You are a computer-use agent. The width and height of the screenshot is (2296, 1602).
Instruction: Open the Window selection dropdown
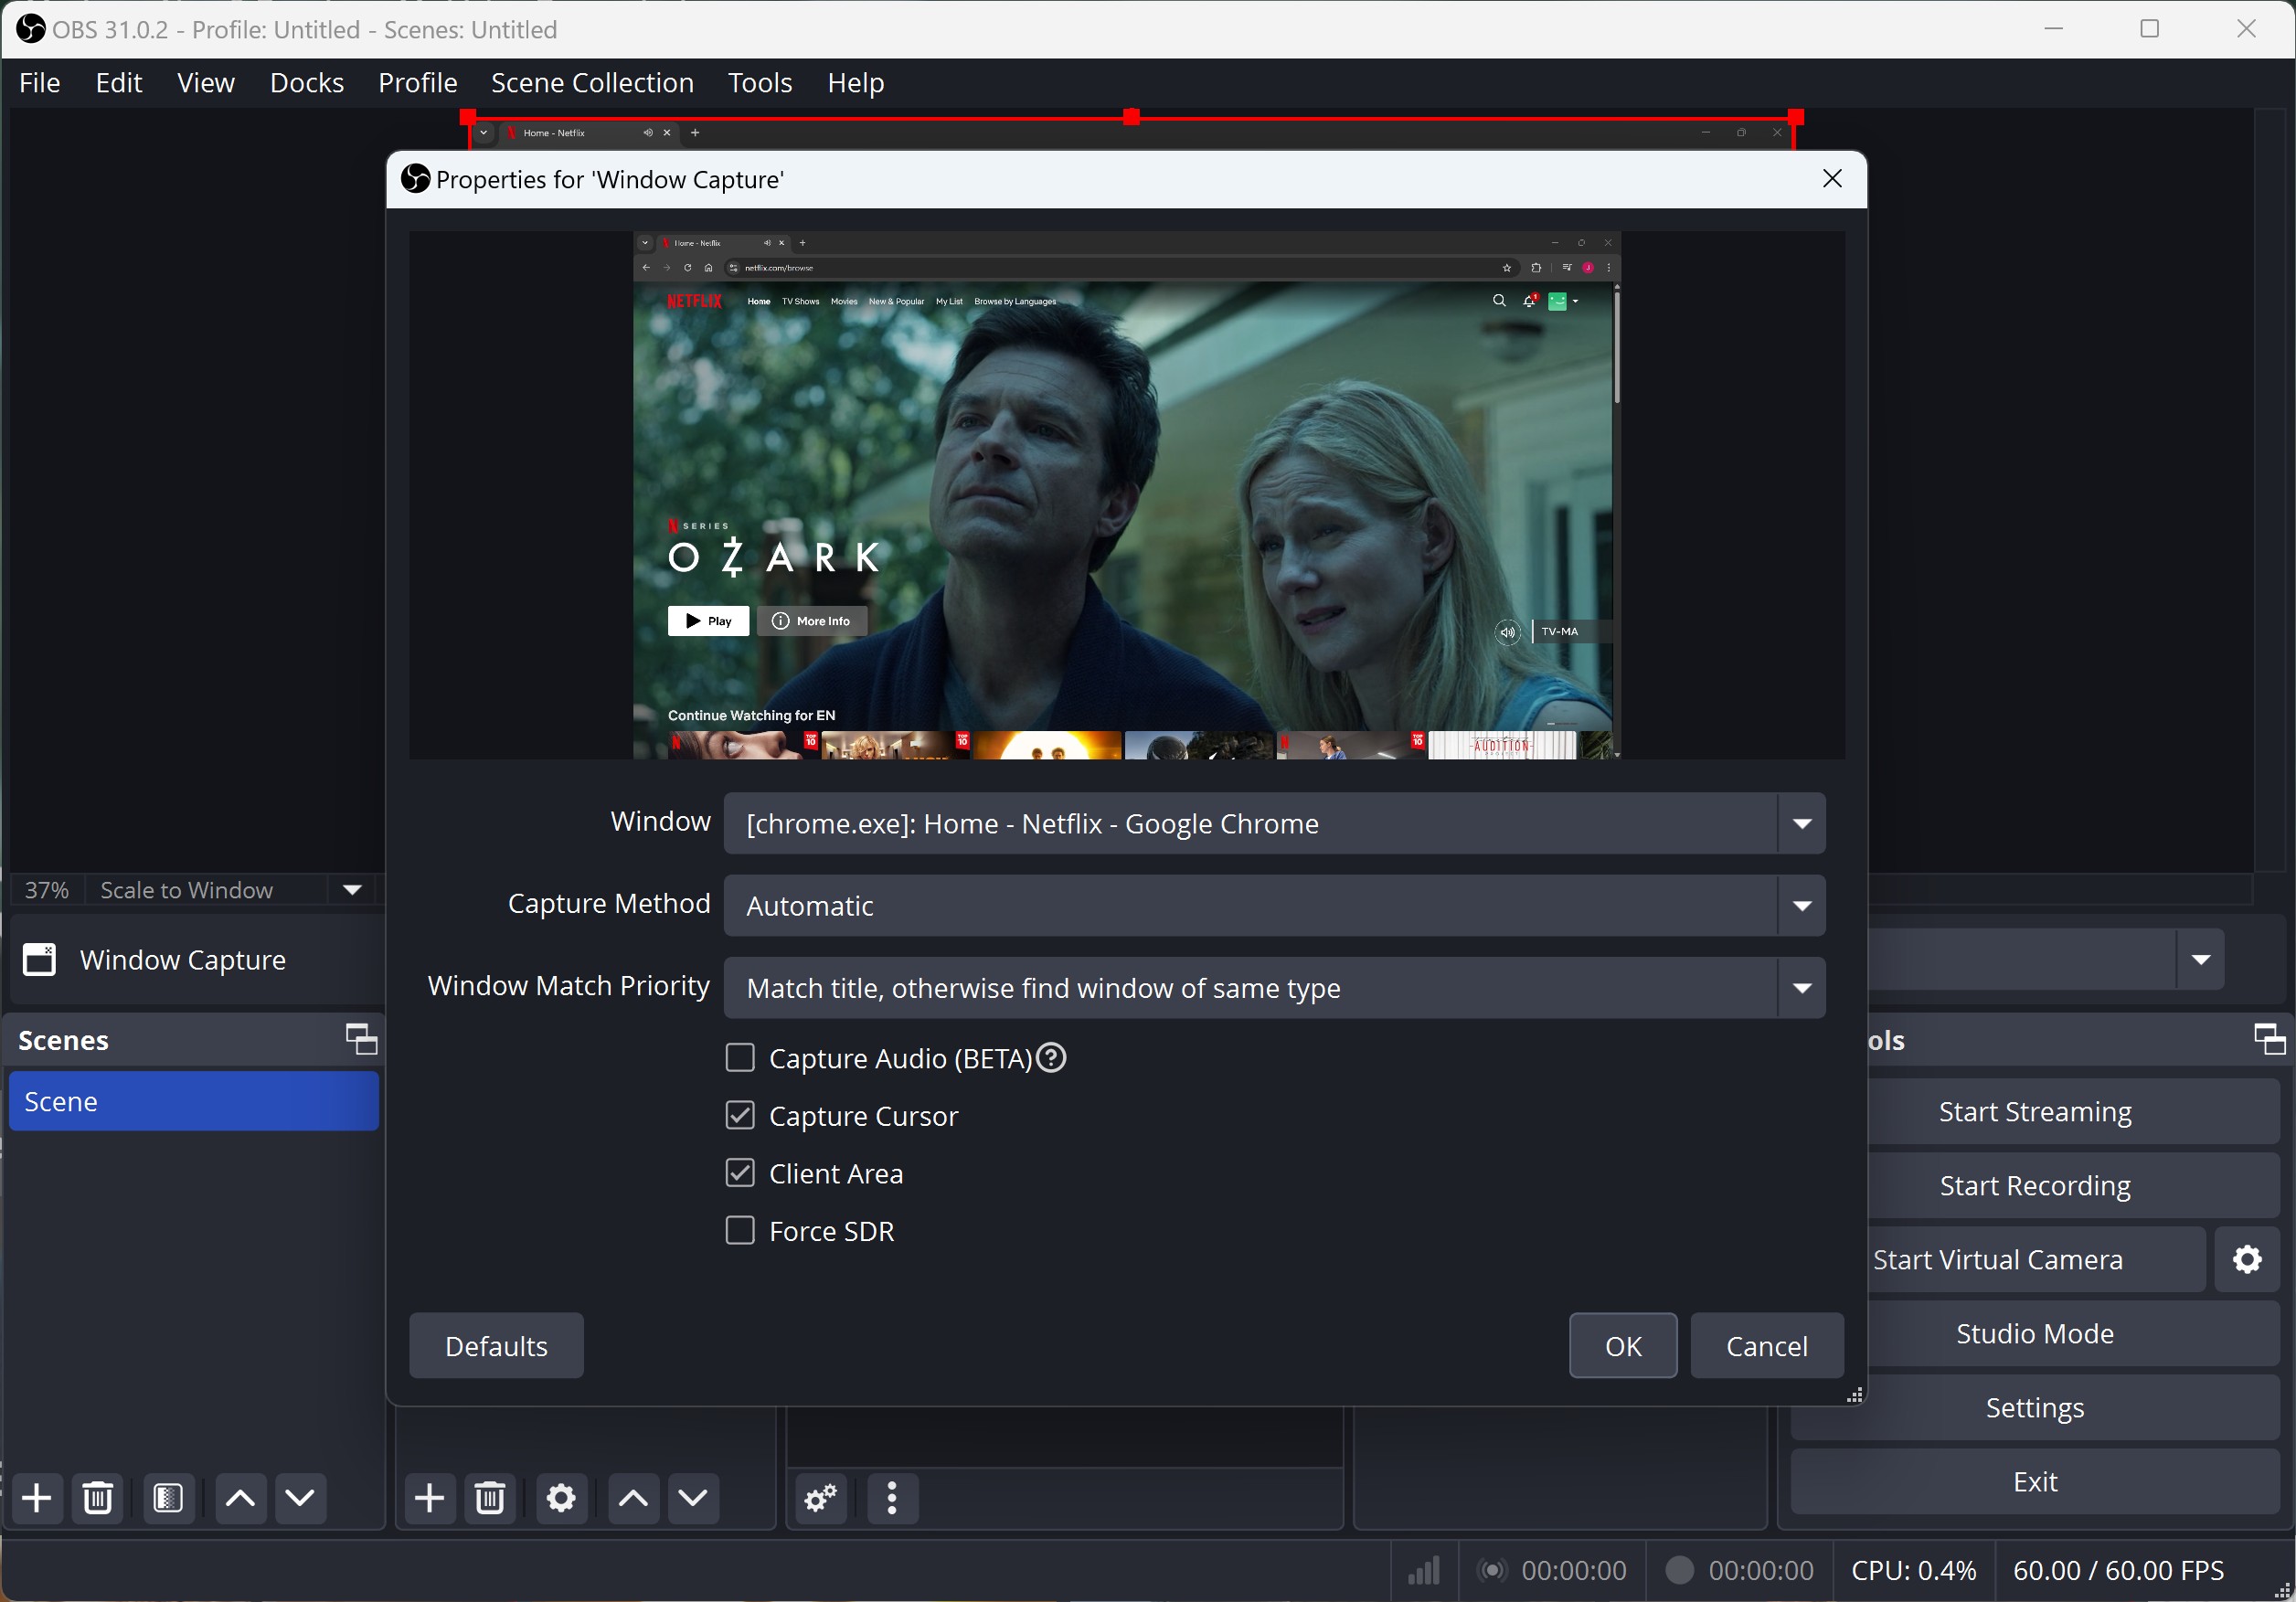[x=1274, y=823]
